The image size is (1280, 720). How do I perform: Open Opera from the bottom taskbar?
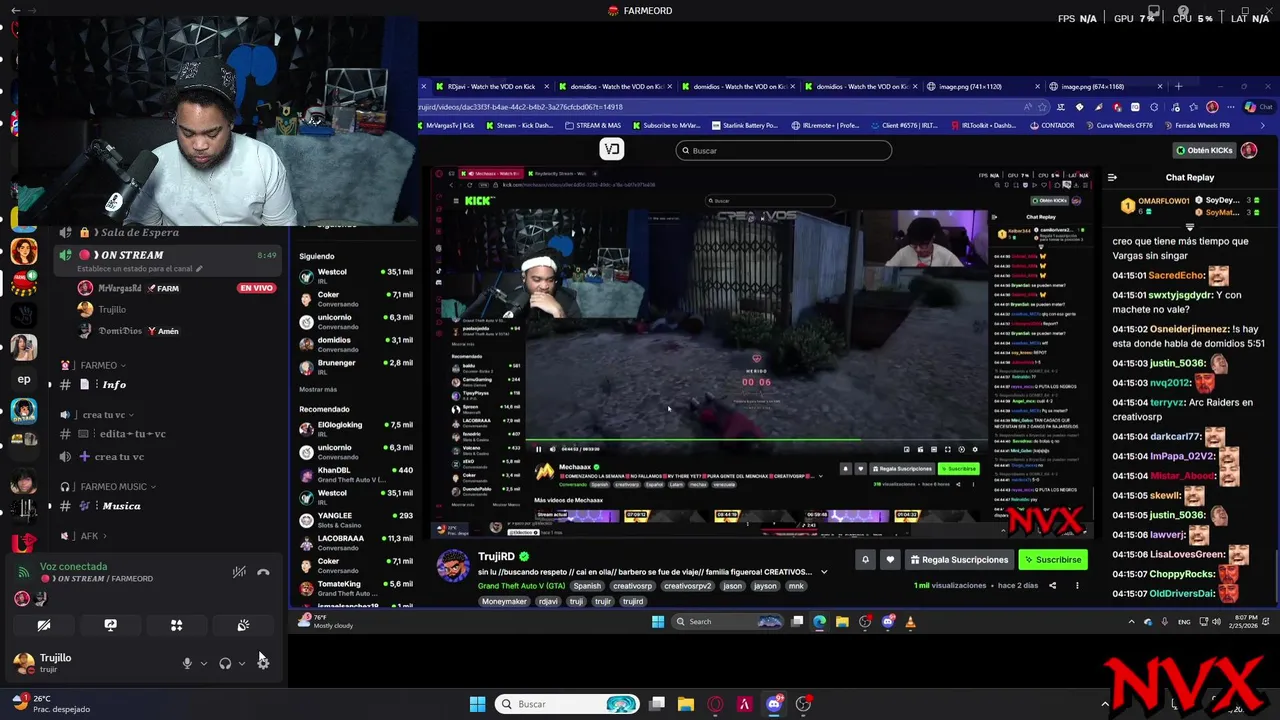click(x=715, y=704)
